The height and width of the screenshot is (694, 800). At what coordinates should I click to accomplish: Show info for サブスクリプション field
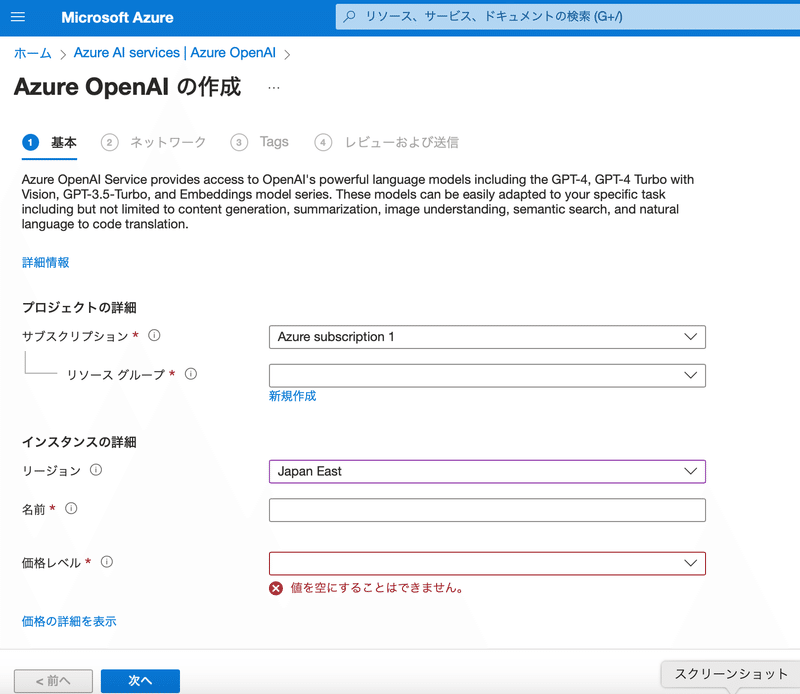[x=154, y=335]
